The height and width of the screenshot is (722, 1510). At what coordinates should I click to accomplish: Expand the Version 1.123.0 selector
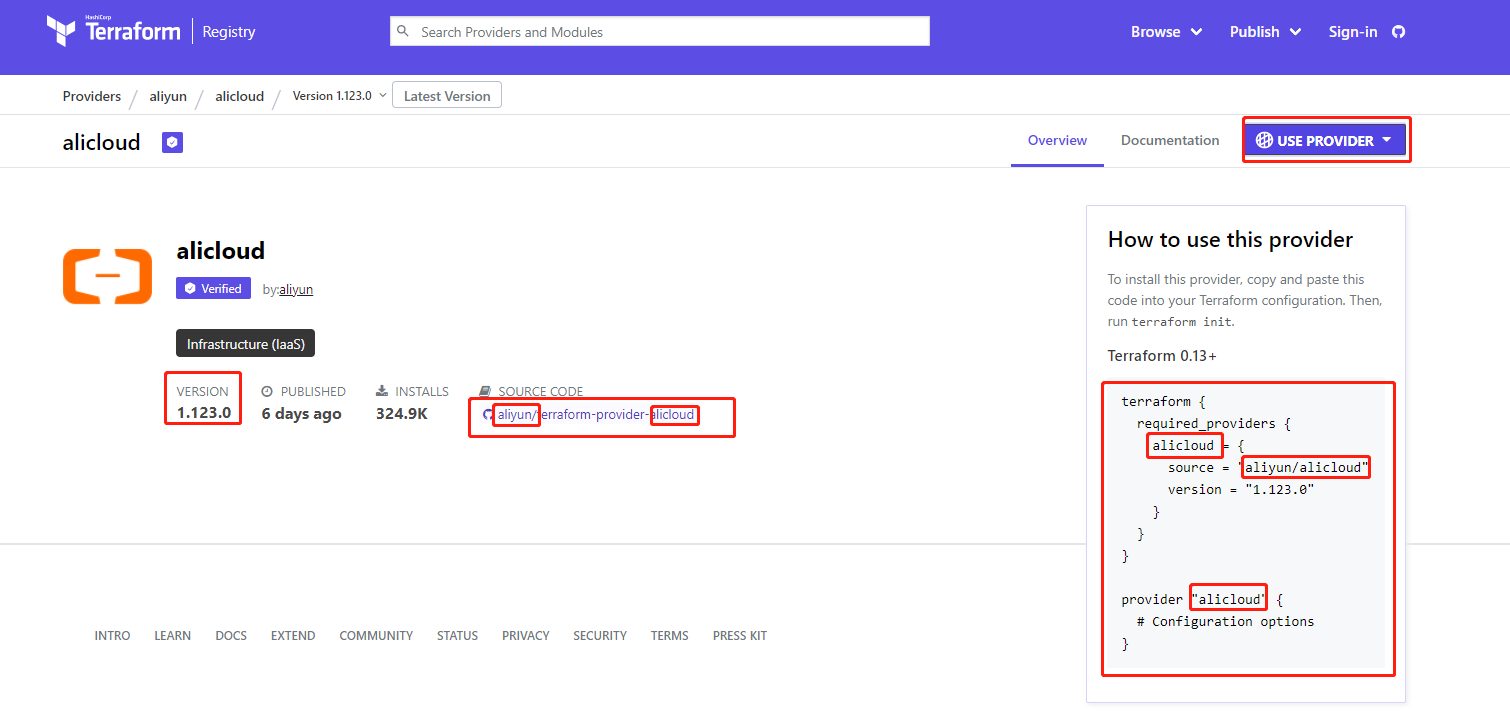(x=339, y=96)
